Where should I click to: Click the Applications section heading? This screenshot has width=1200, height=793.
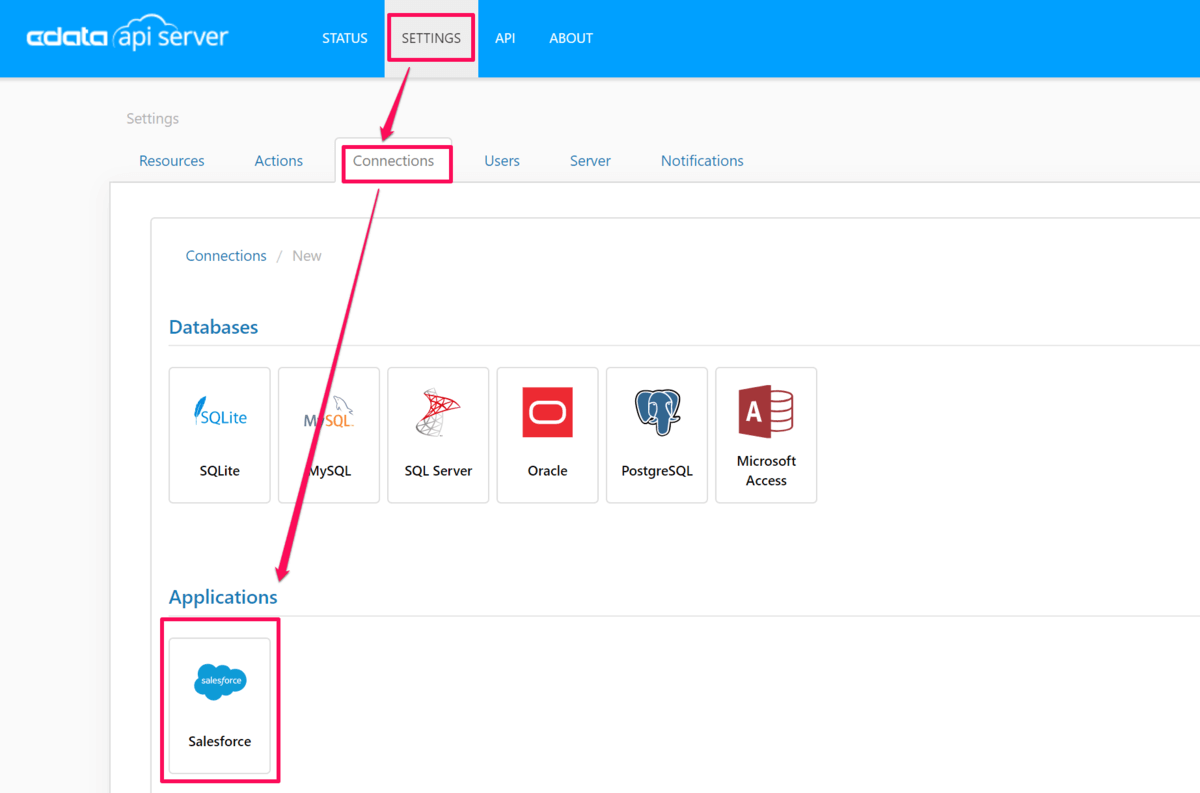point(223,597)
